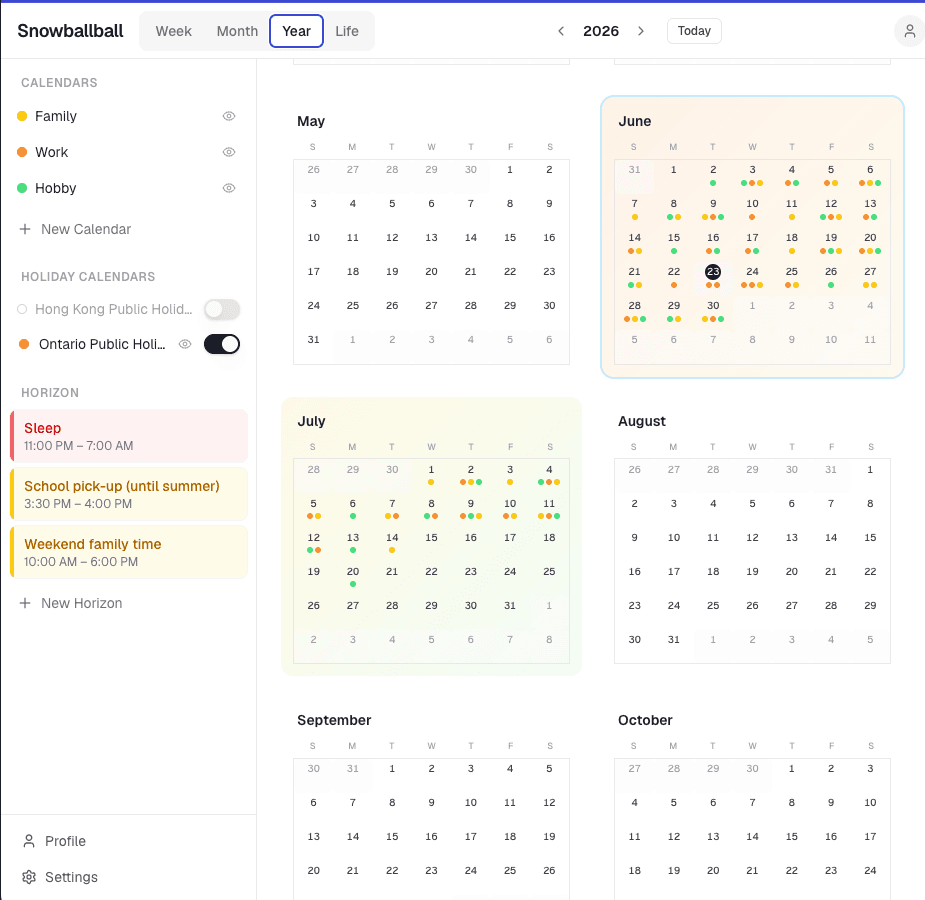
Task: Click the green Hobby color dot
Action: pos(22,188)
